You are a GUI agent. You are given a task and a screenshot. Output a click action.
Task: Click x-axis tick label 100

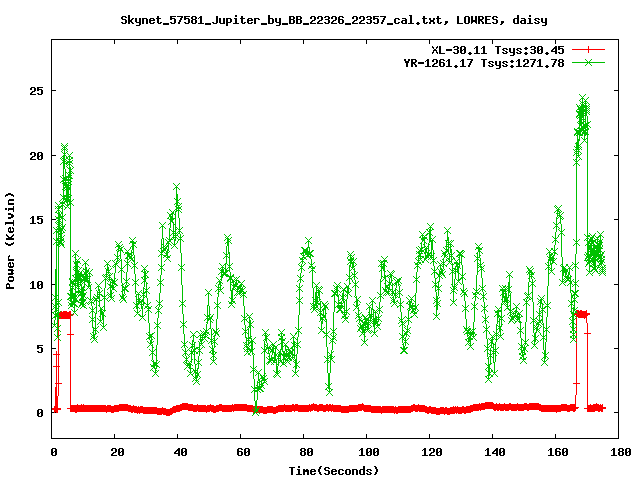369,452
